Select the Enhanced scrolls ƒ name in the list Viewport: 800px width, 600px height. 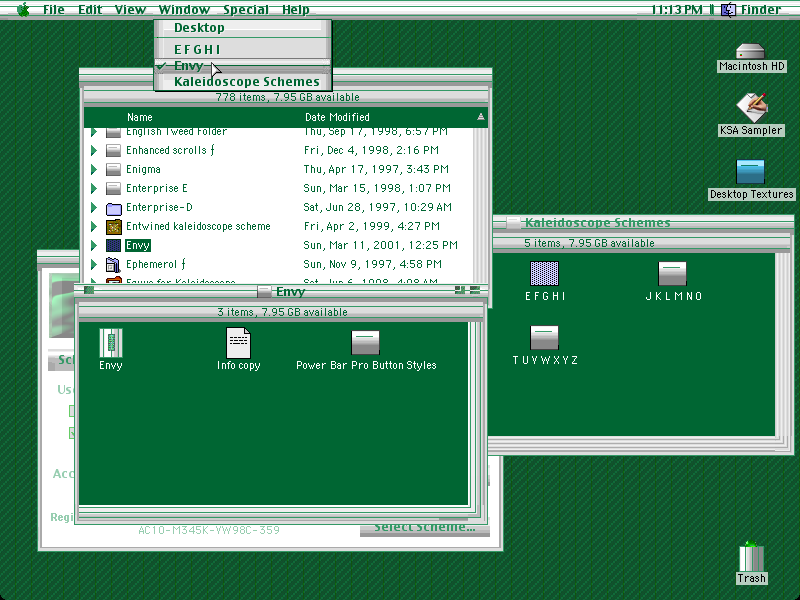tap(170, 151)
